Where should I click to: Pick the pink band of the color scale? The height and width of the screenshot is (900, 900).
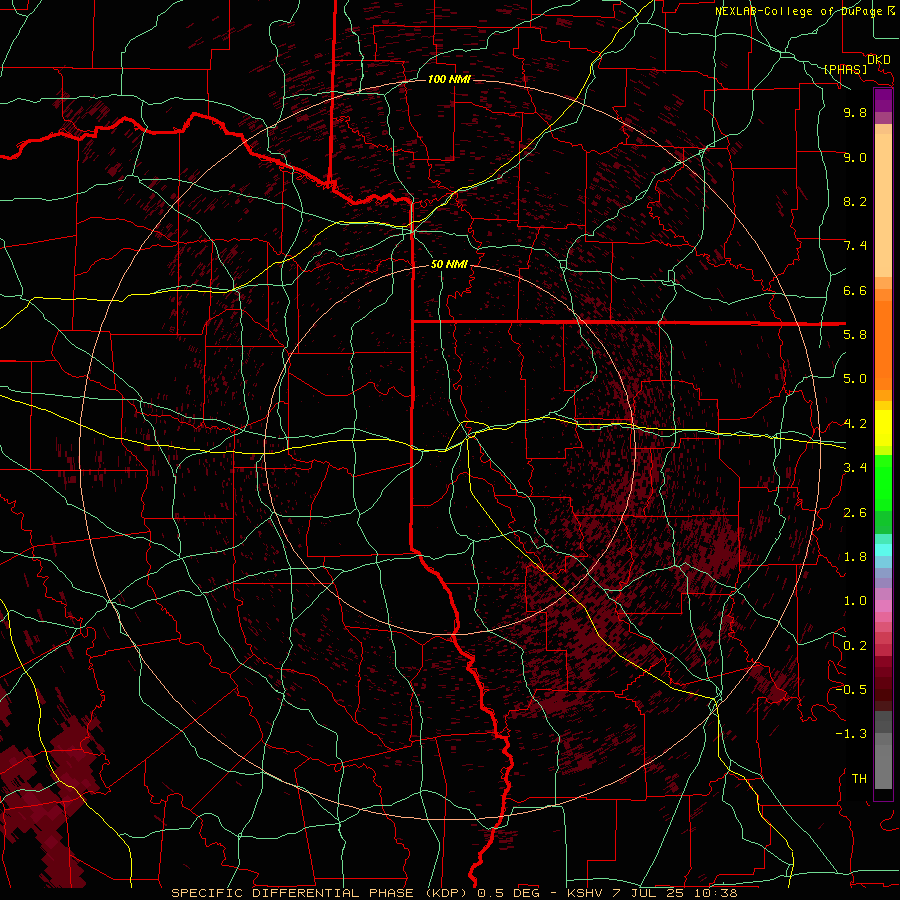(883, 606)
